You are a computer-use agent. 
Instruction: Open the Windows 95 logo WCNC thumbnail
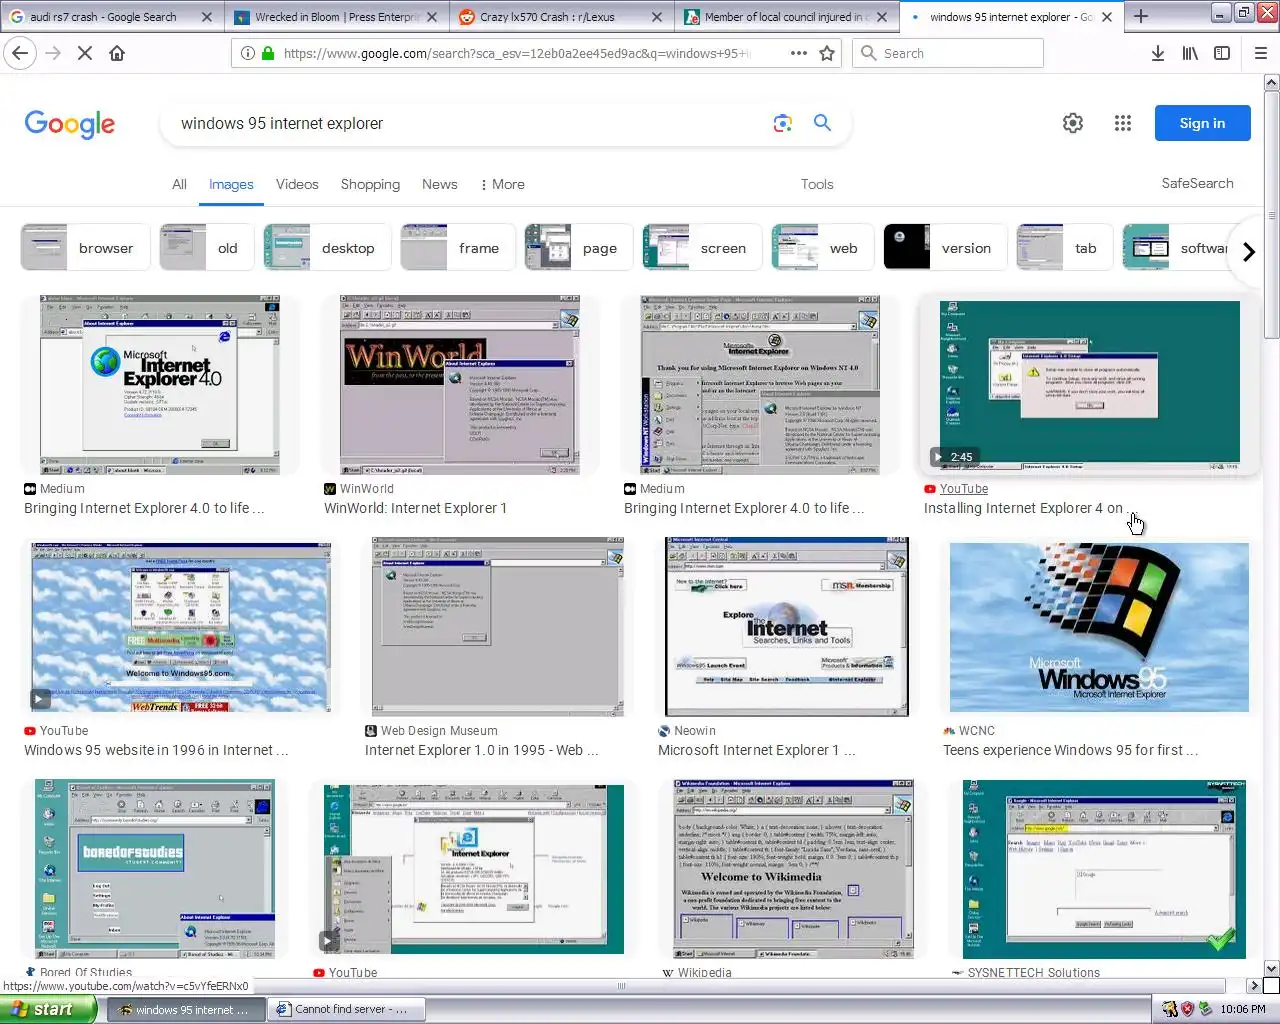click(1099, 627)
